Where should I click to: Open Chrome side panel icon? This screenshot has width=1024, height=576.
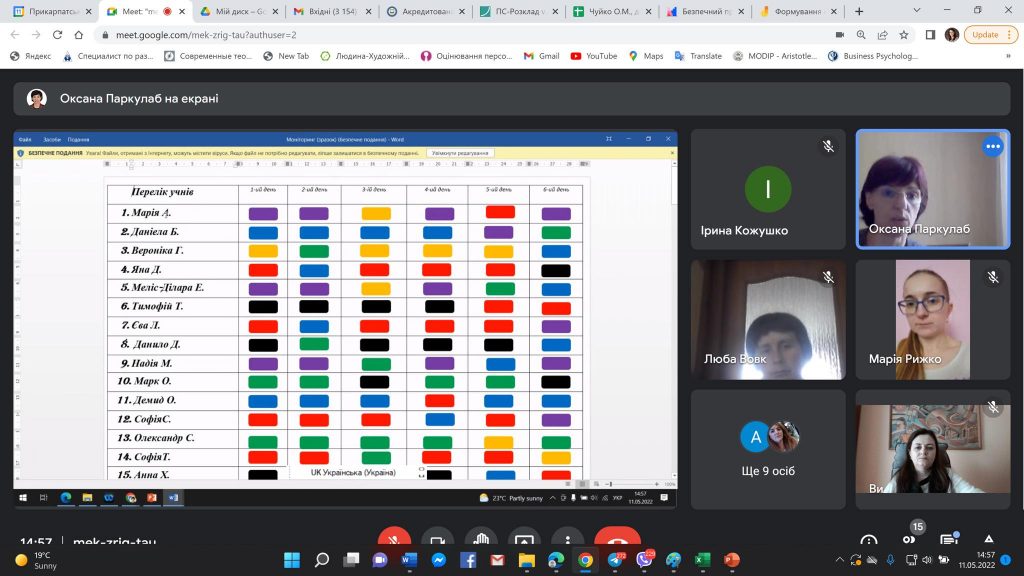click(x=930, y=34)
